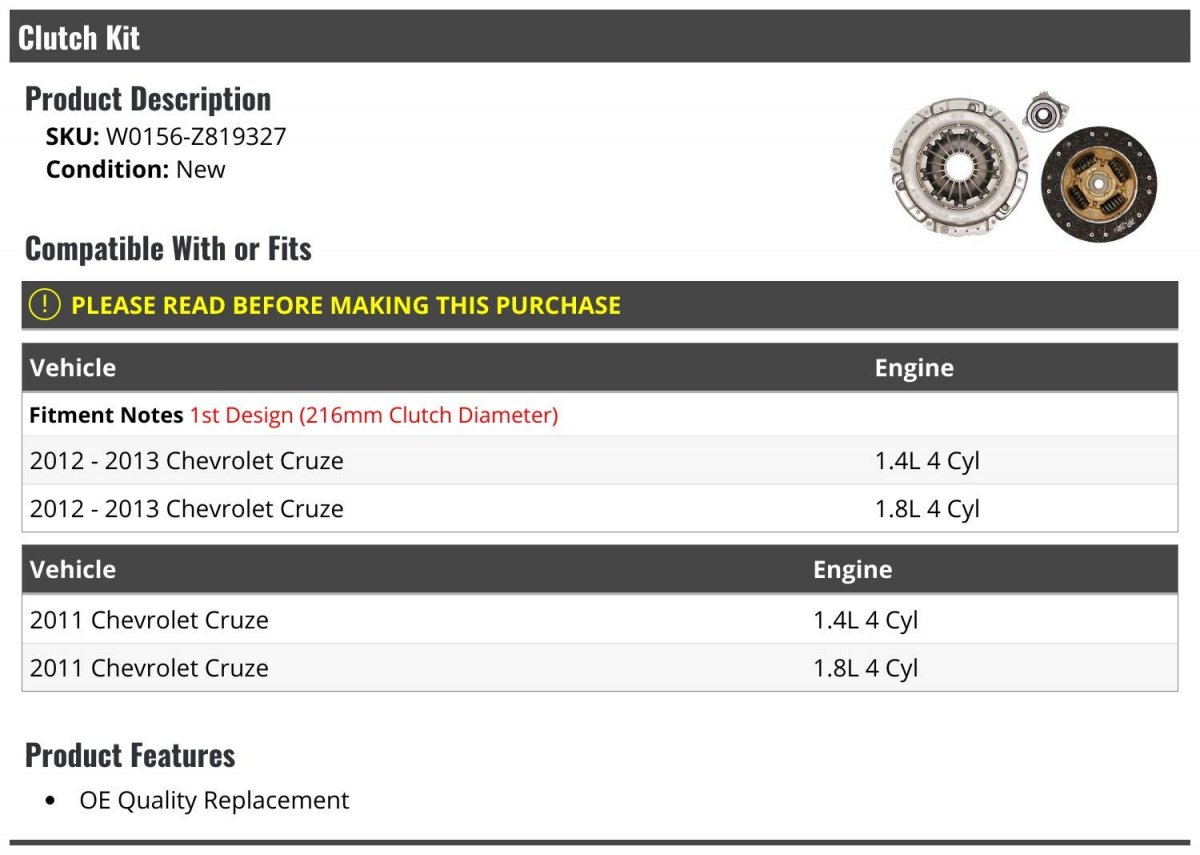Click the clutch disc image
Screen dimensions: 1200x855
click(1098, 186)
